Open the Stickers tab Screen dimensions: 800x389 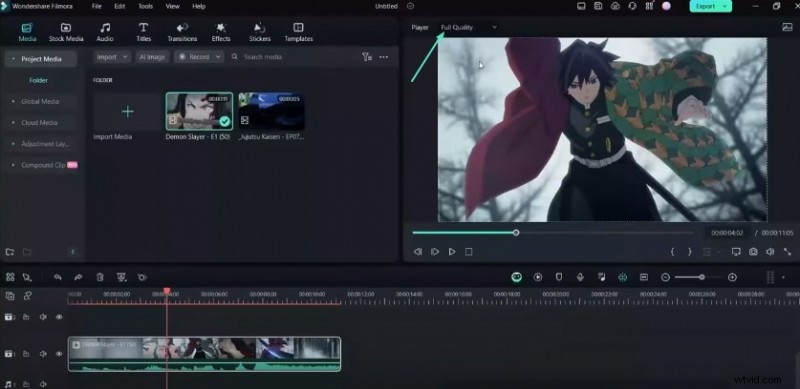(259, 32)
